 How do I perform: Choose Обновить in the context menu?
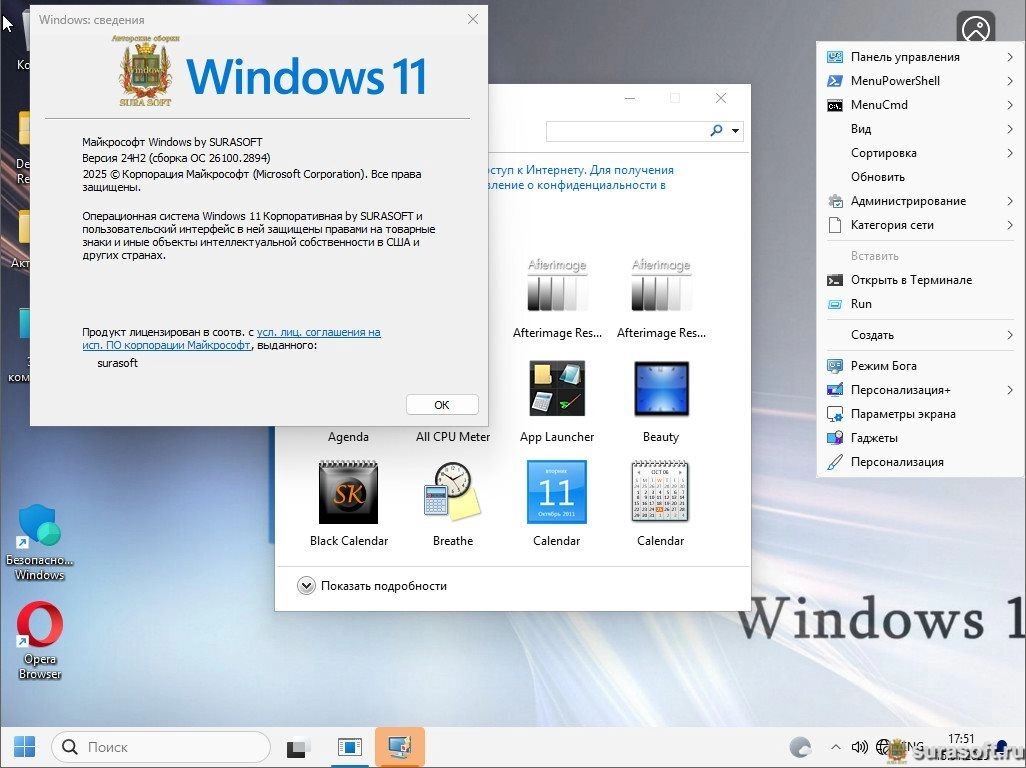(877, 177)
